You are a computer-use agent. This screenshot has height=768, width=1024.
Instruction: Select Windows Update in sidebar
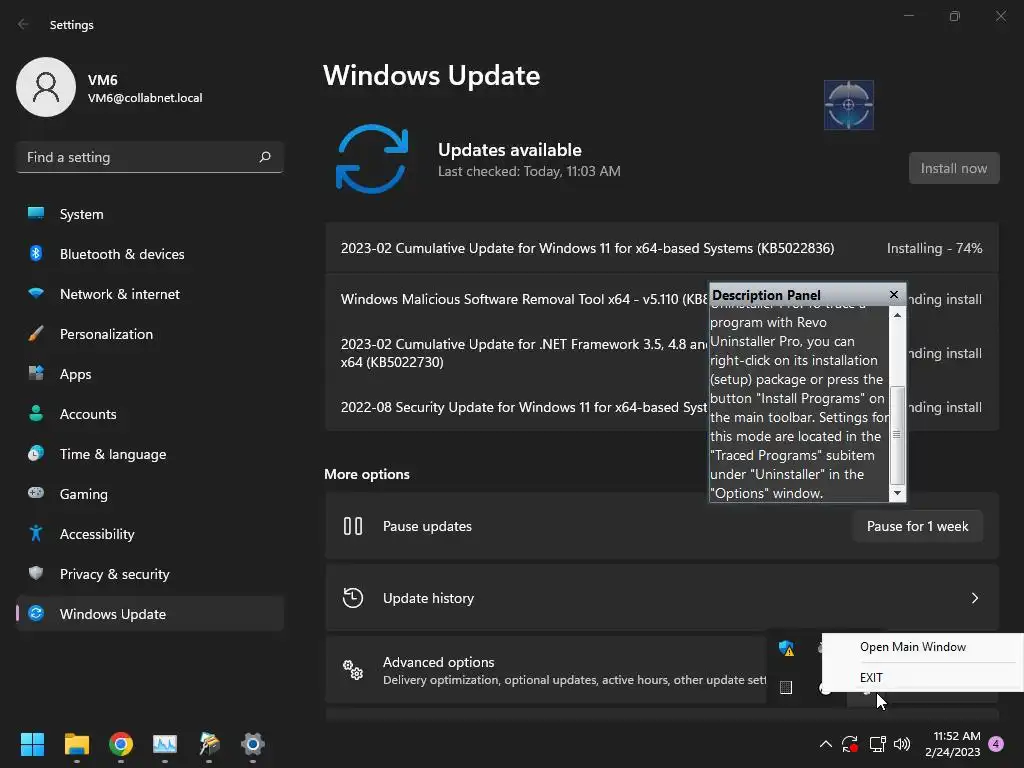click(x=150, y=614)
